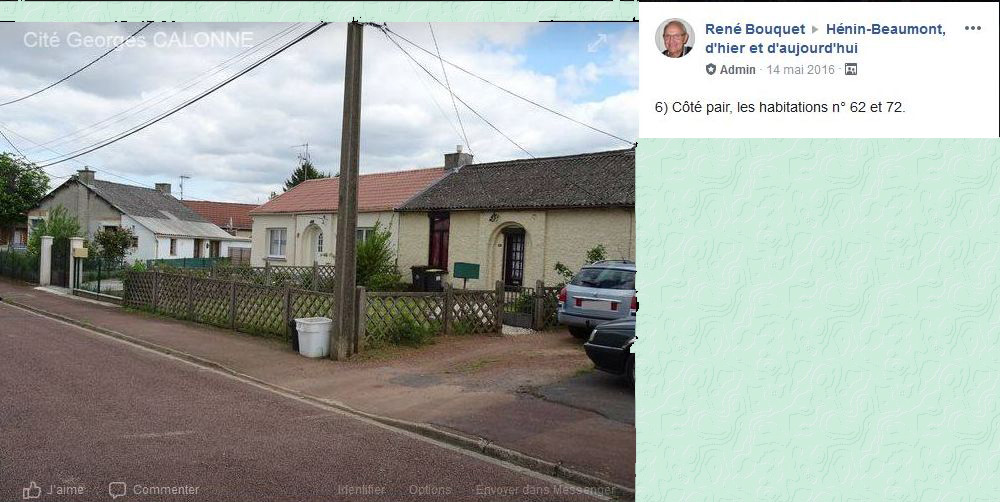Click the thumbs-up J'aime icon
Viewport: 1000px width, 502px height.
[31, 490]
